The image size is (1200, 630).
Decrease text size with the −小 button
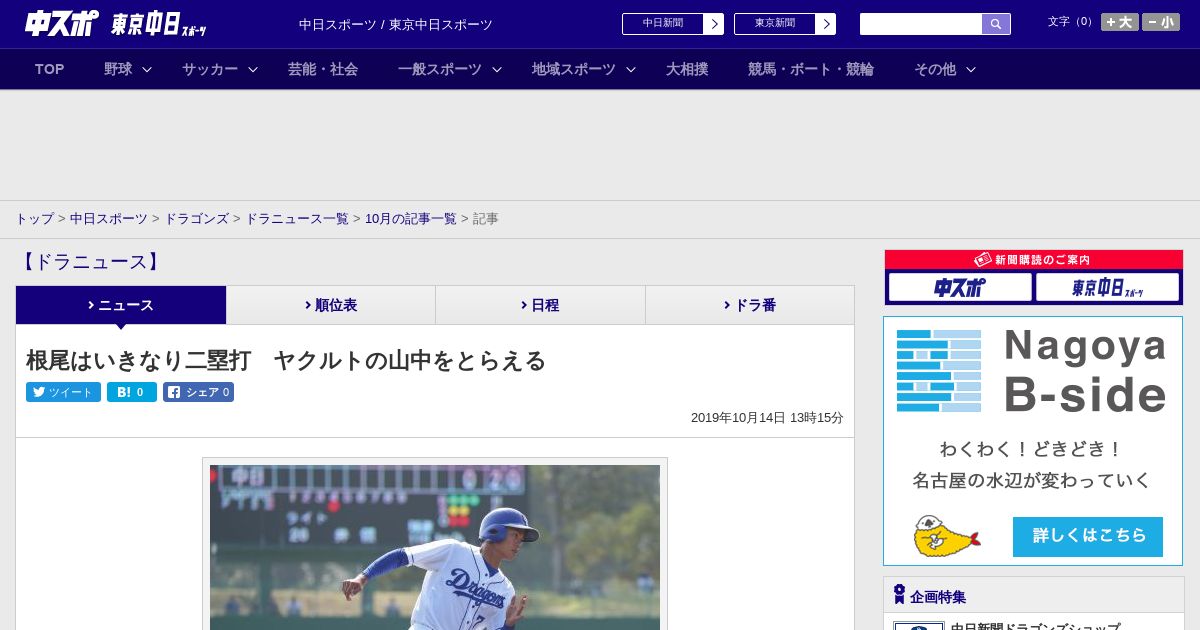point(1161,22)
